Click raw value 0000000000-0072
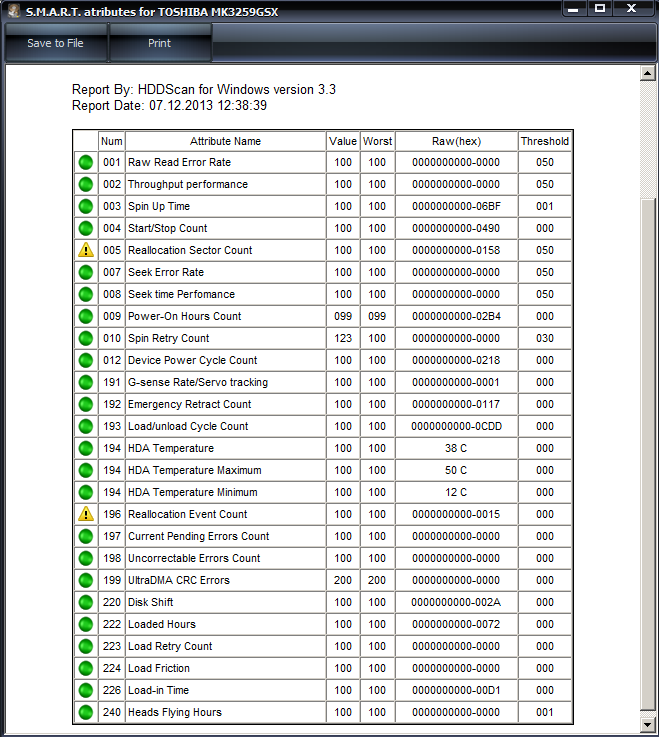The height and width of the screenshot is (737, 659). (456, 624)
